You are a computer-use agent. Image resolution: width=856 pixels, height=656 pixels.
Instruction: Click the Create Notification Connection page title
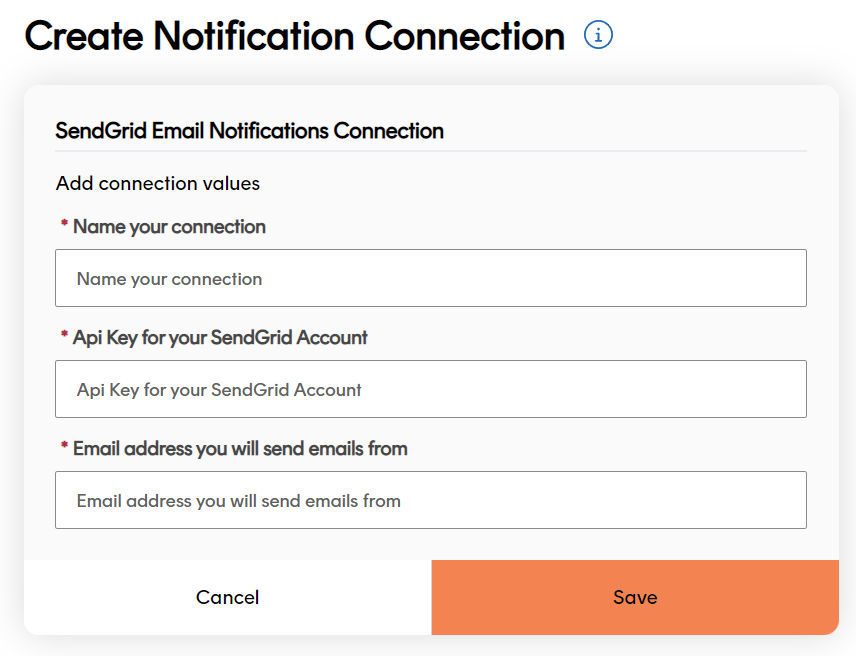click(294, 35)
